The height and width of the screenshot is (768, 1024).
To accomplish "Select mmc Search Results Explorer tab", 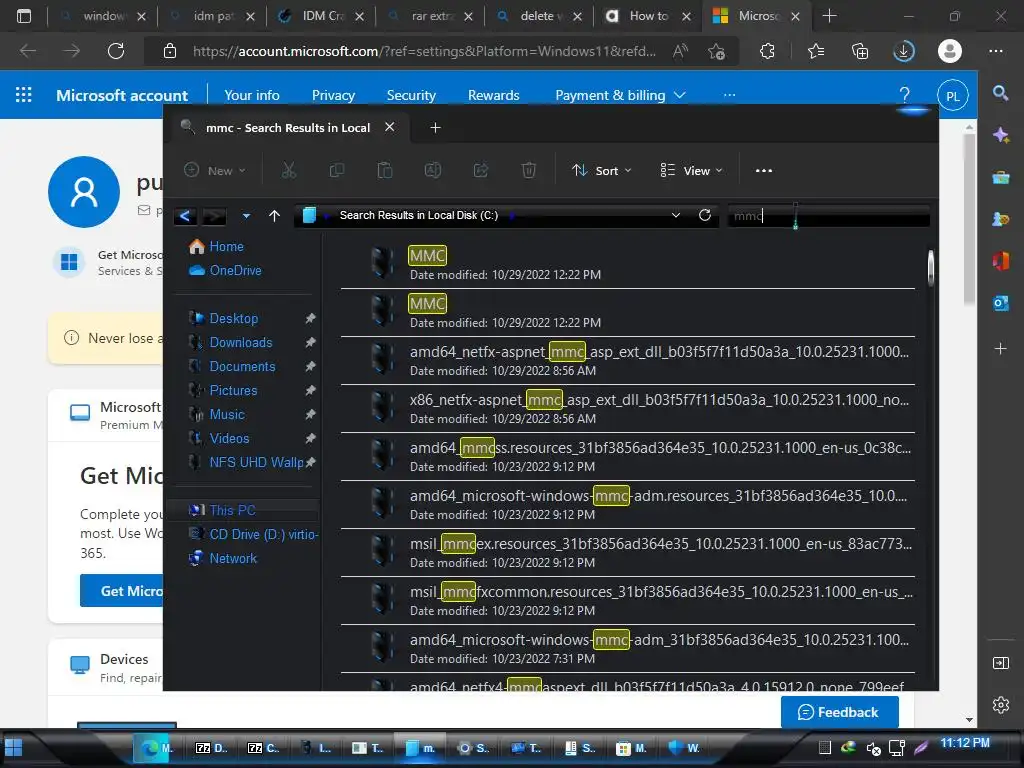I will [288, 127].
